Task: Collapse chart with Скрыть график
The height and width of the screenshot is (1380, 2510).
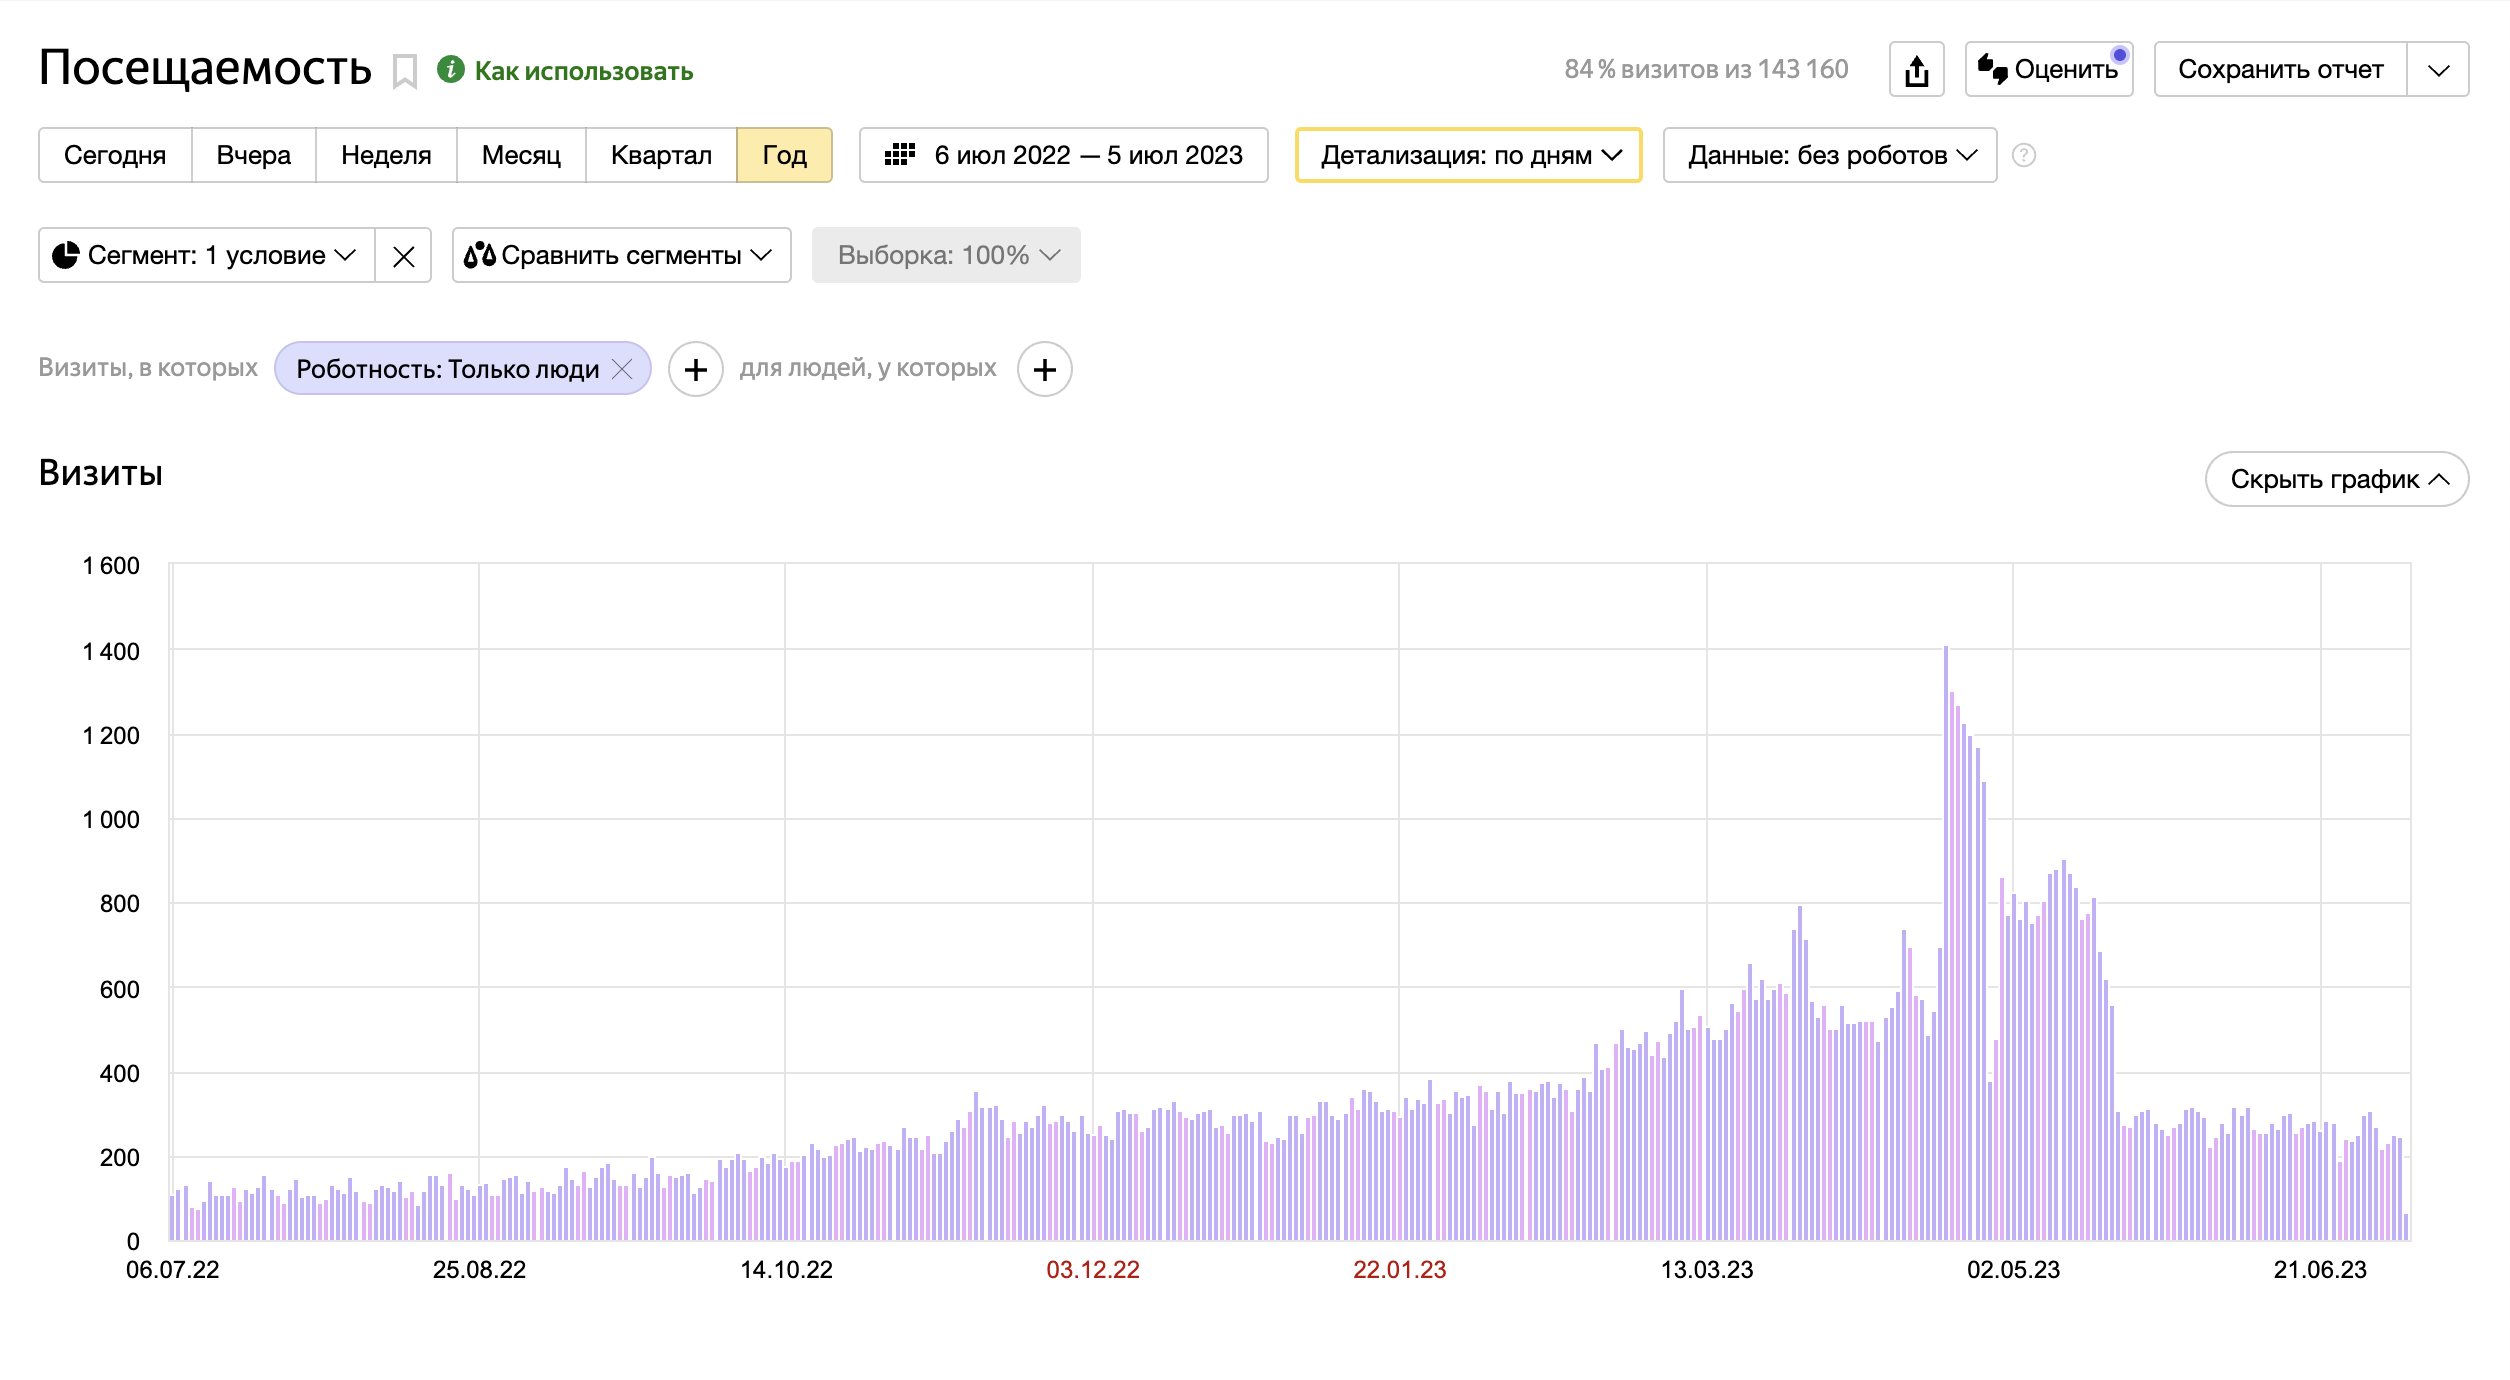Action: click(x=2336, y=480)
